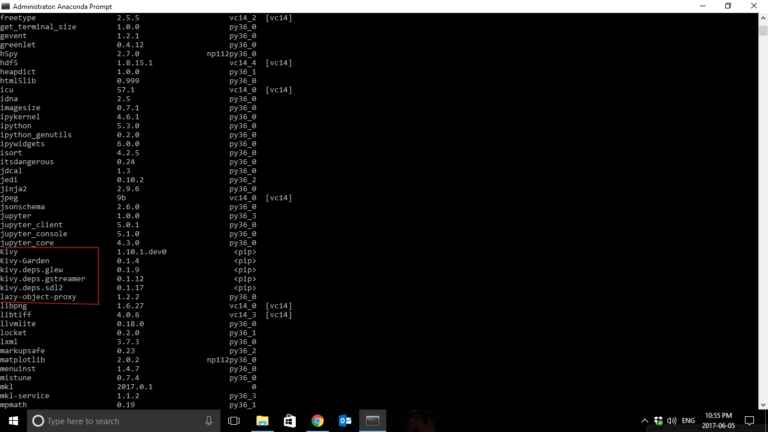Click the vertical scrollbar thumb
This screenshot has height=432, width=768.
click(763, 30)
